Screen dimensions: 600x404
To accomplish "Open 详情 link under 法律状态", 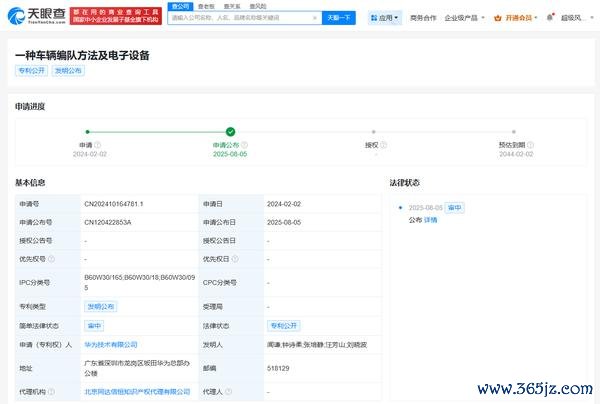I will click(430, 219).
